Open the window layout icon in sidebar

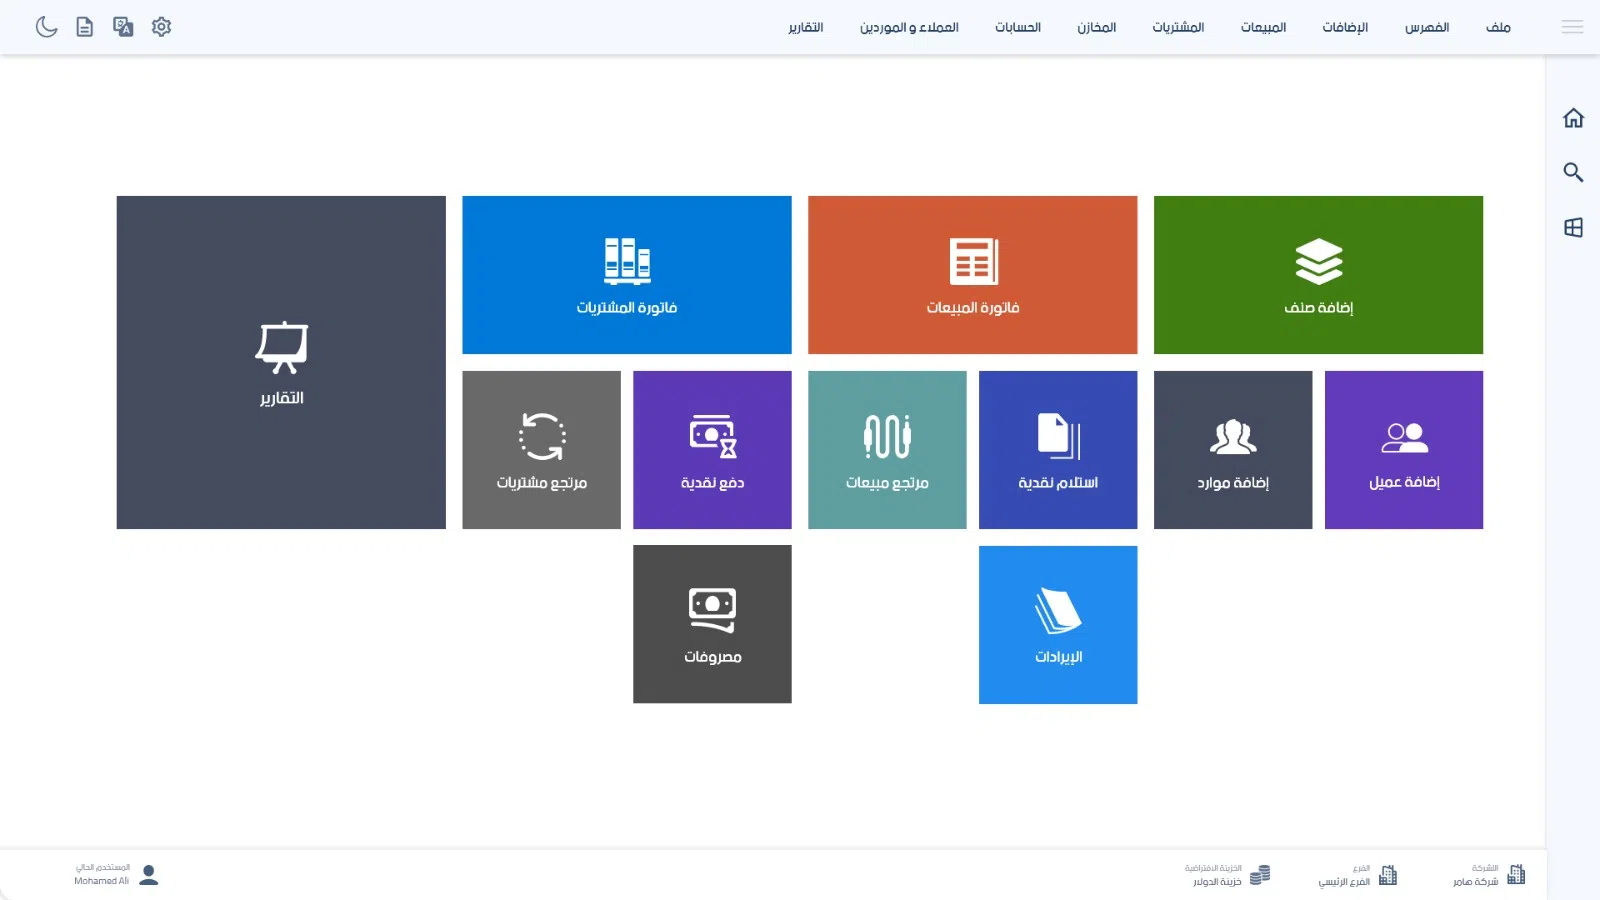(x=1573, y=228)
